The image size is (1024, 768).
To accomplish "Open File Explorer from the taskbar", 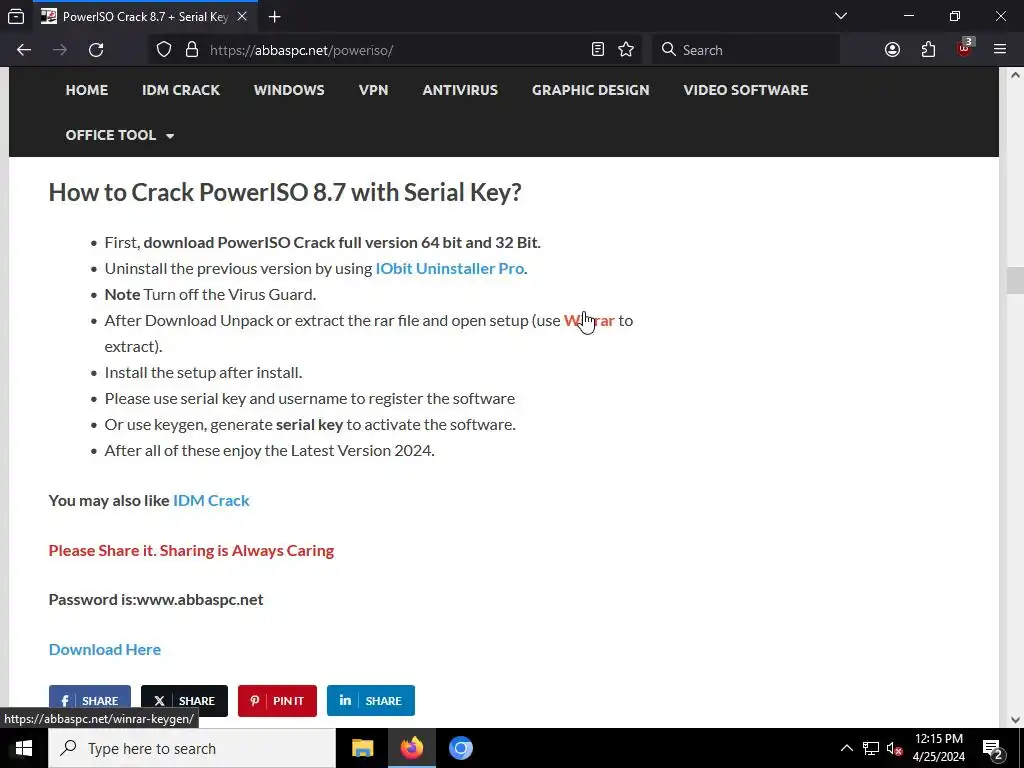I will 362,748.
